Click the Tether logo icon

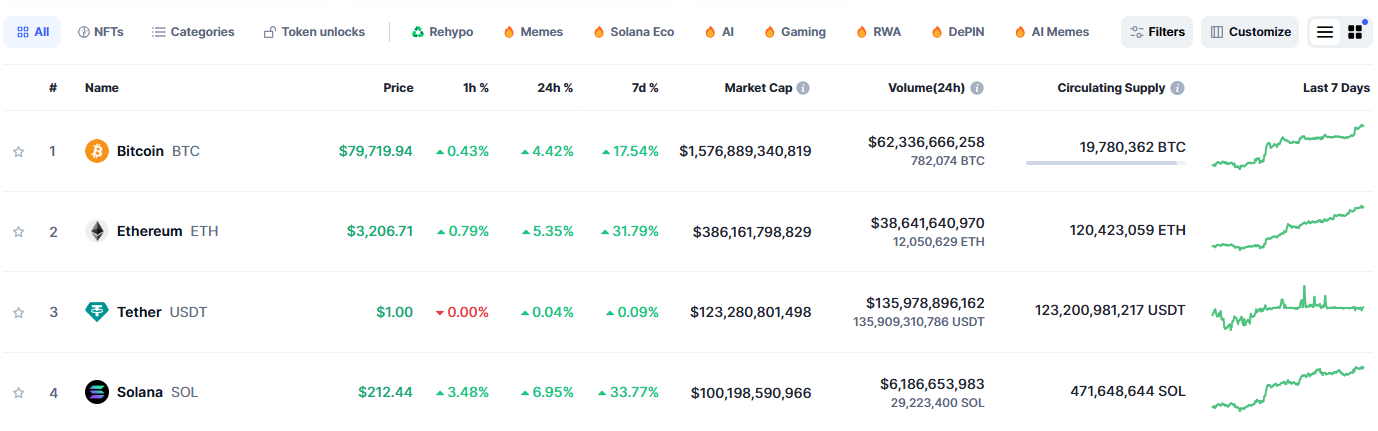point(97,312)
